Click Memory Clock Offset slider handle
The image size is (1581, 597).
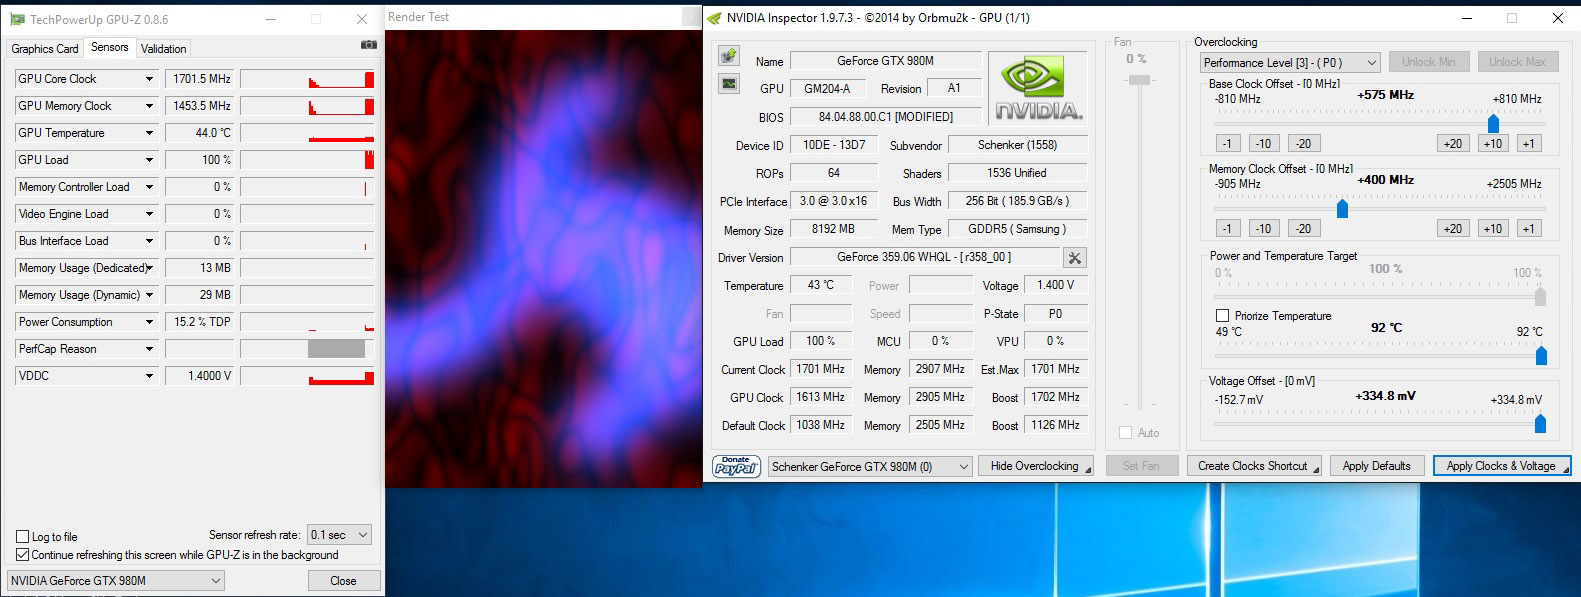click(x=1342, y=208)
